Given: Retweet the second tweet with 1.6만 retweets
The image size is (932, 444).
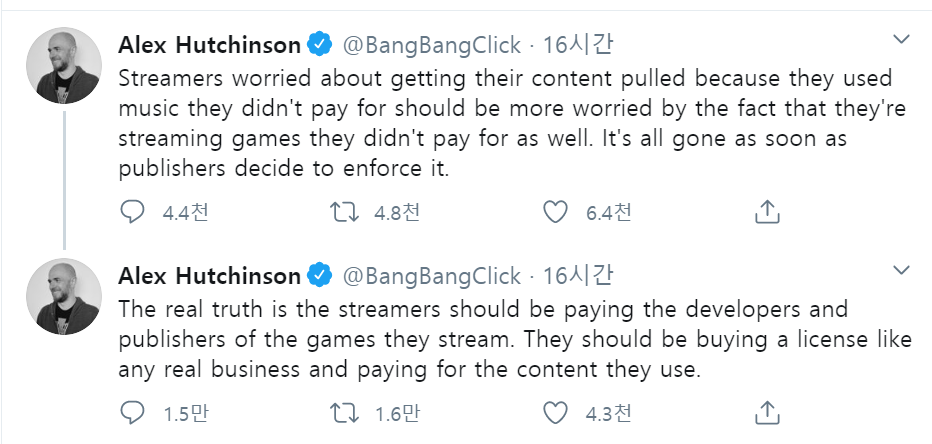Looking at the screenshot, I should coord(342,411).
